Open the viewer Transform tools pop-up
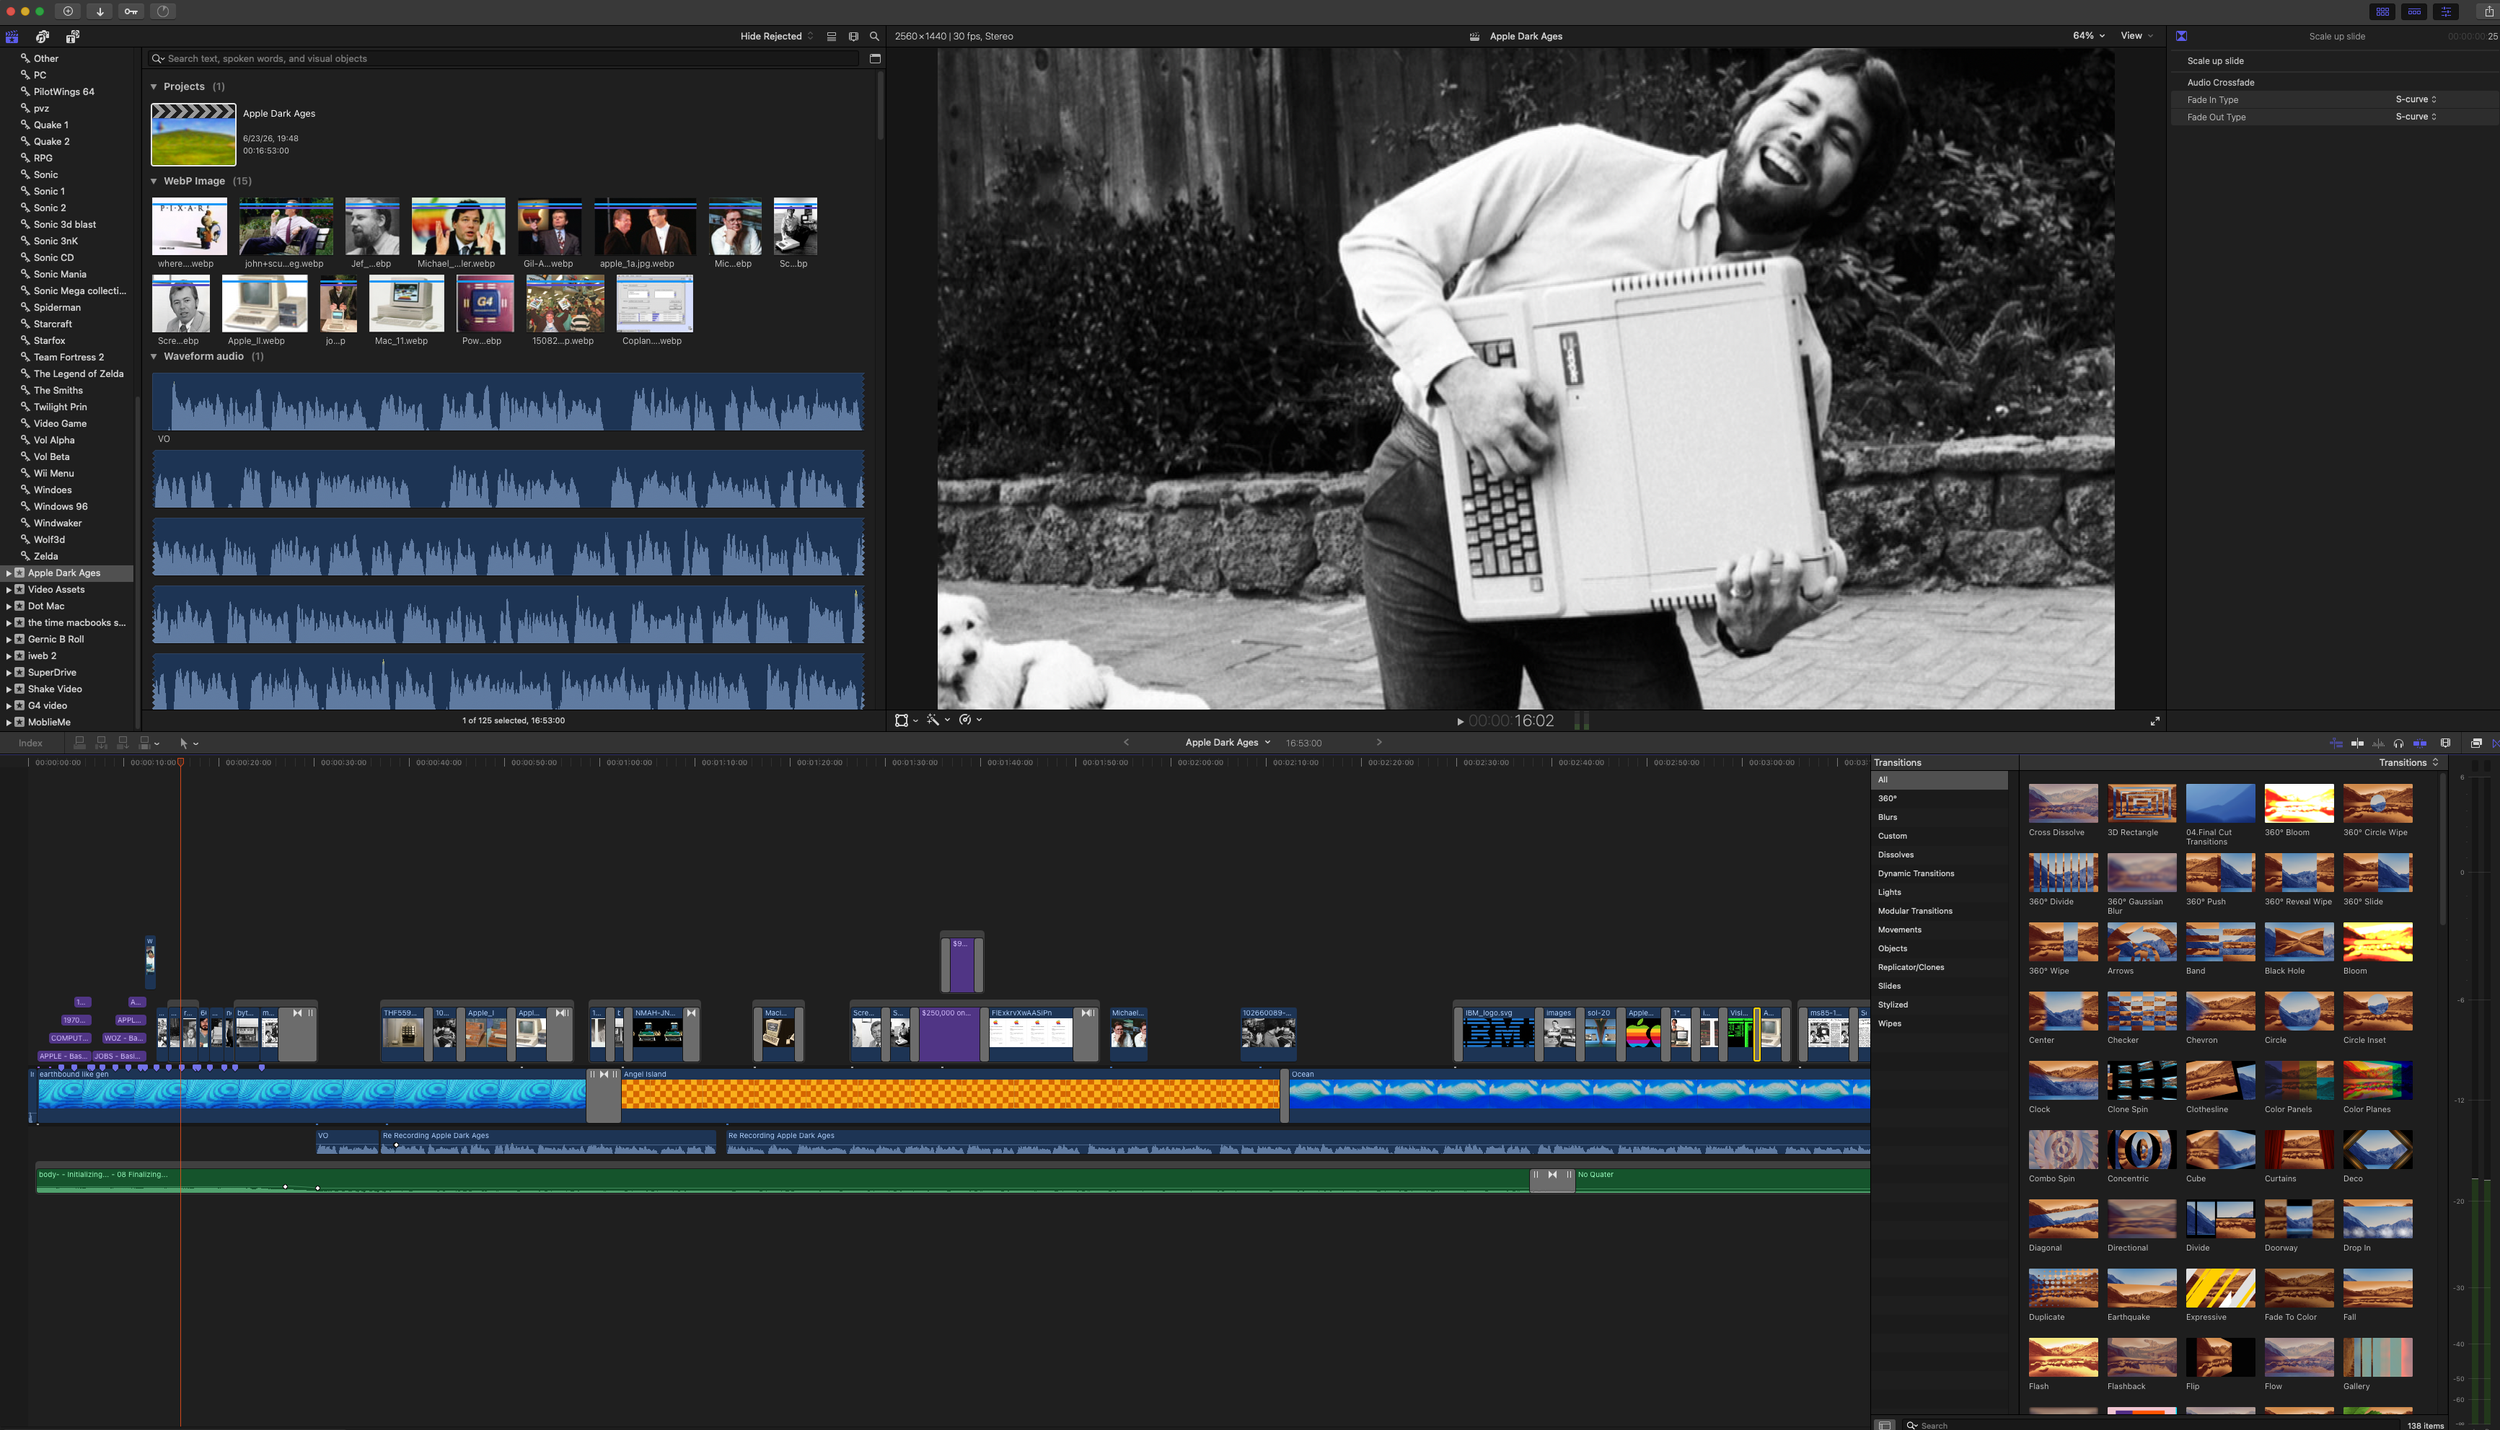Viewport: 2500px width, 1430px height. 906,720
